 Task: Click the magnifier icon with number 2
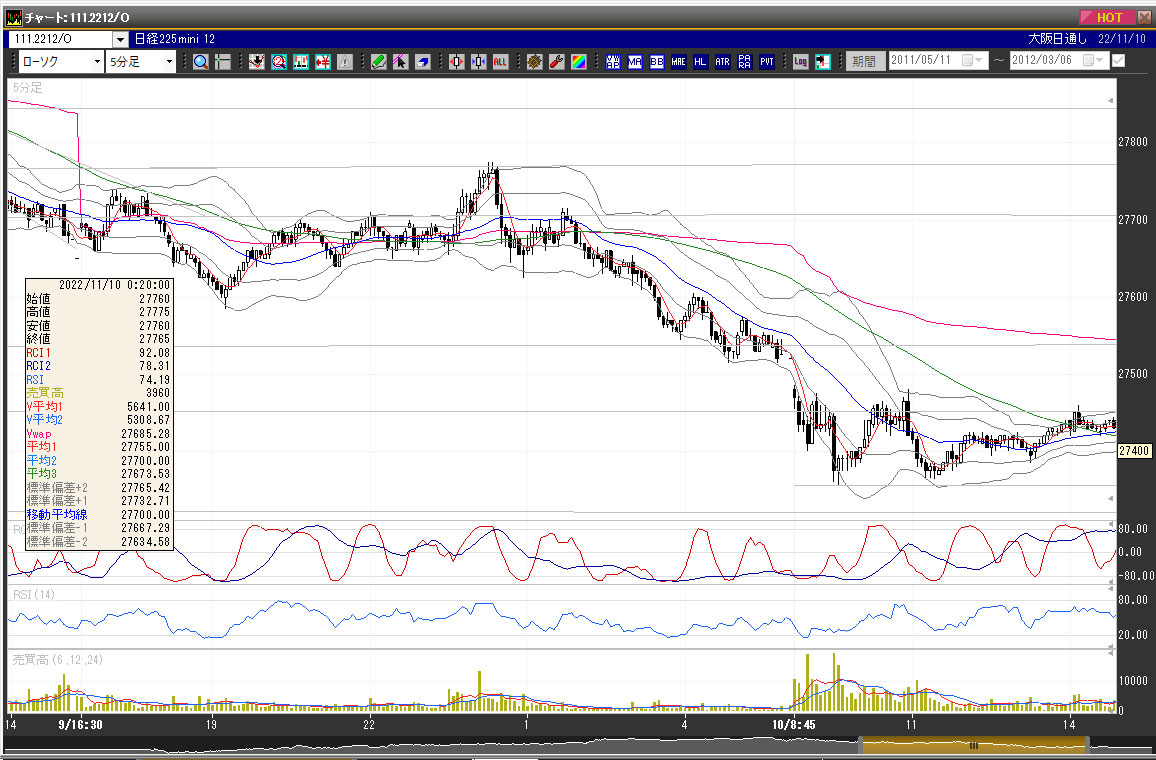278,62
